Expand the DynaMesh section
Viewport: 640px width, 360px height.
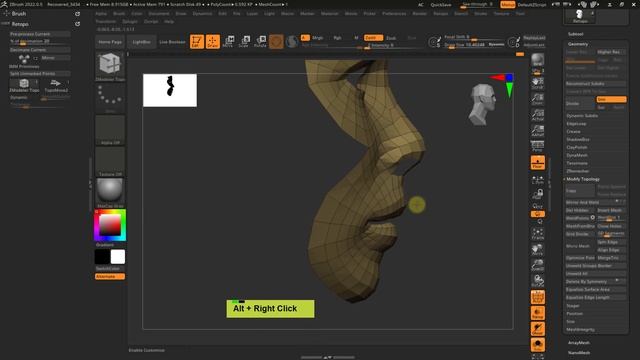[577, 155]
